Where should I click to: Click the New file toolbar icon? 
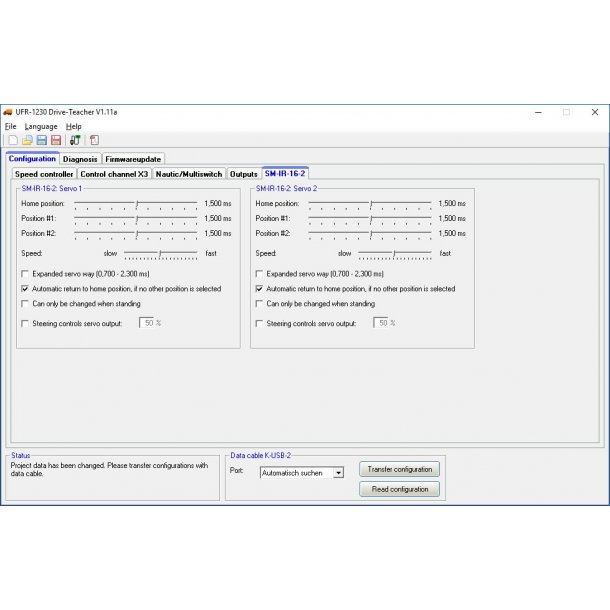(x=12, y=140)
